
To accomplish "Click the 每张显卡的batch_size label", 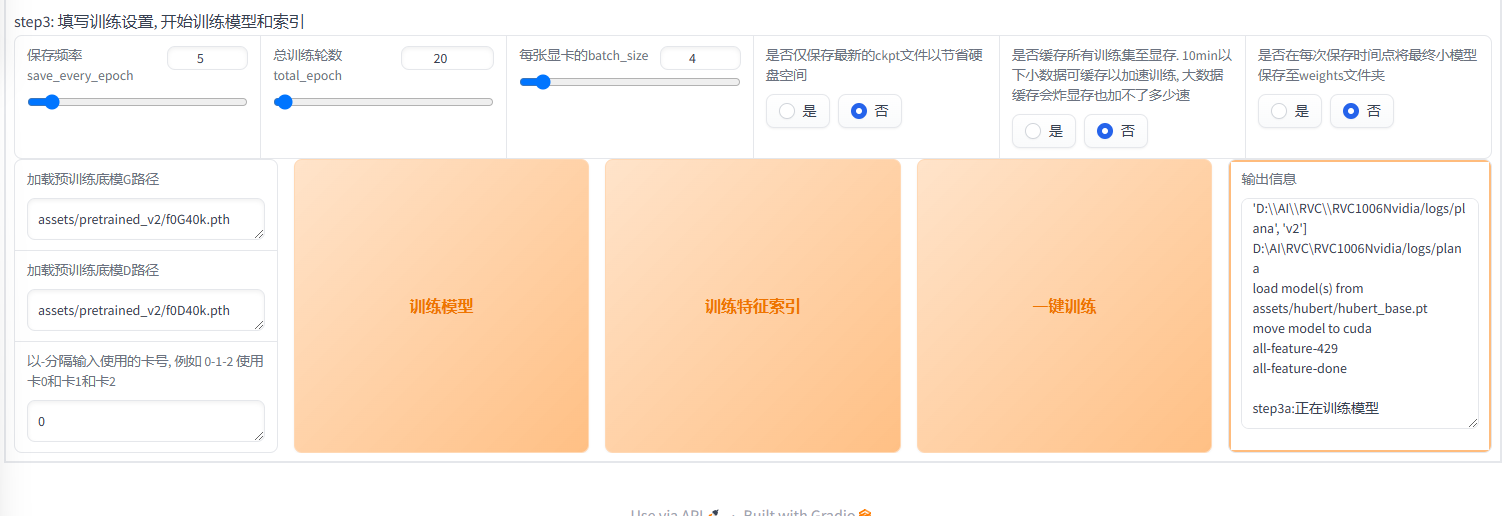I will point(584,55).
